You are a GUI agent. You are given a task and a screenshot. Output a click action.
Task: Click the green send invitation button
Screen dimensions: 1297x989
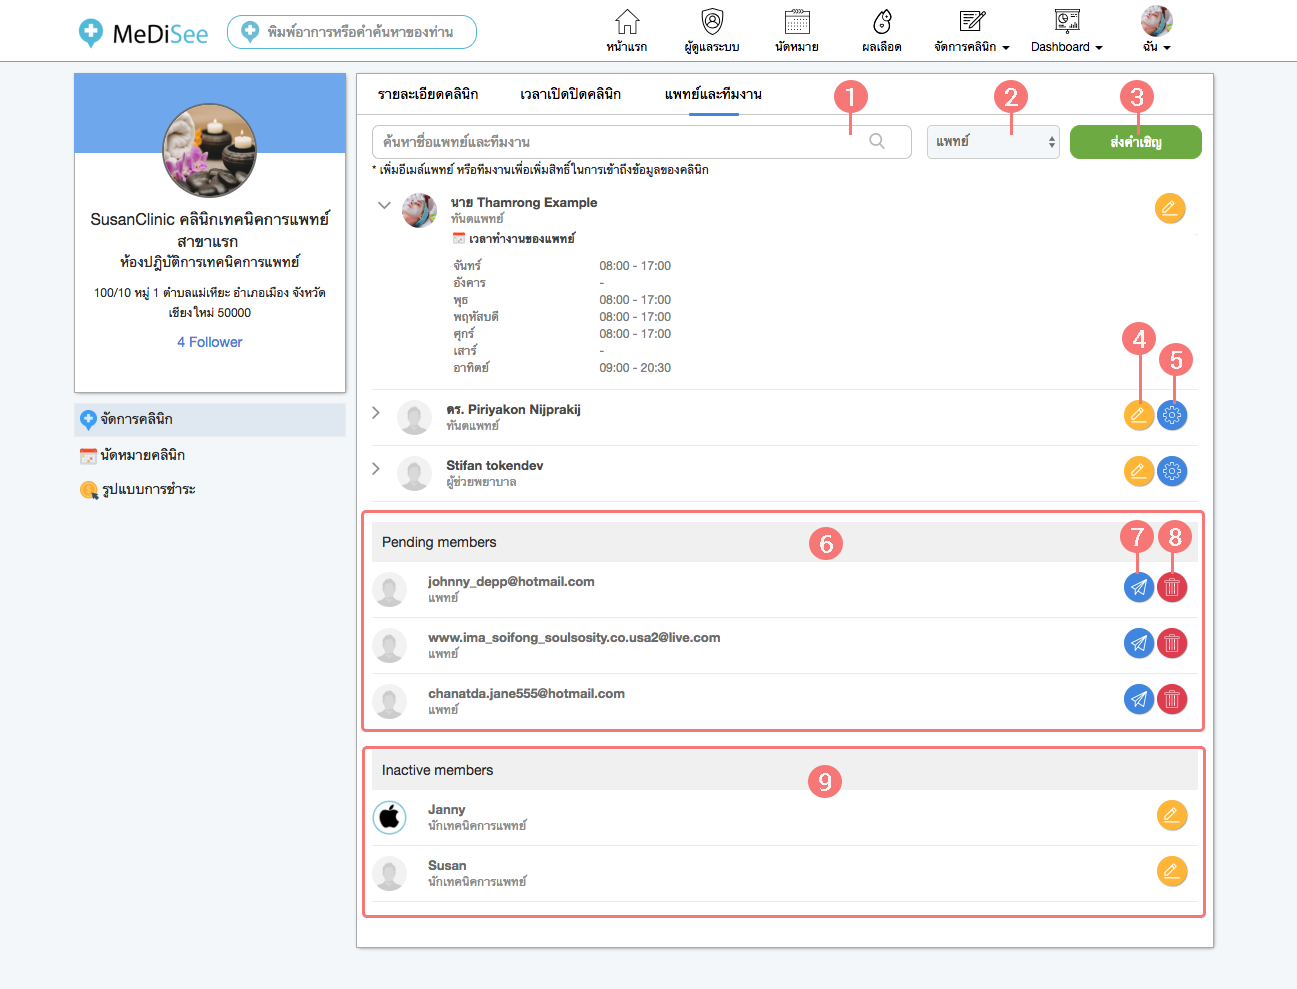coord(1135,142)
